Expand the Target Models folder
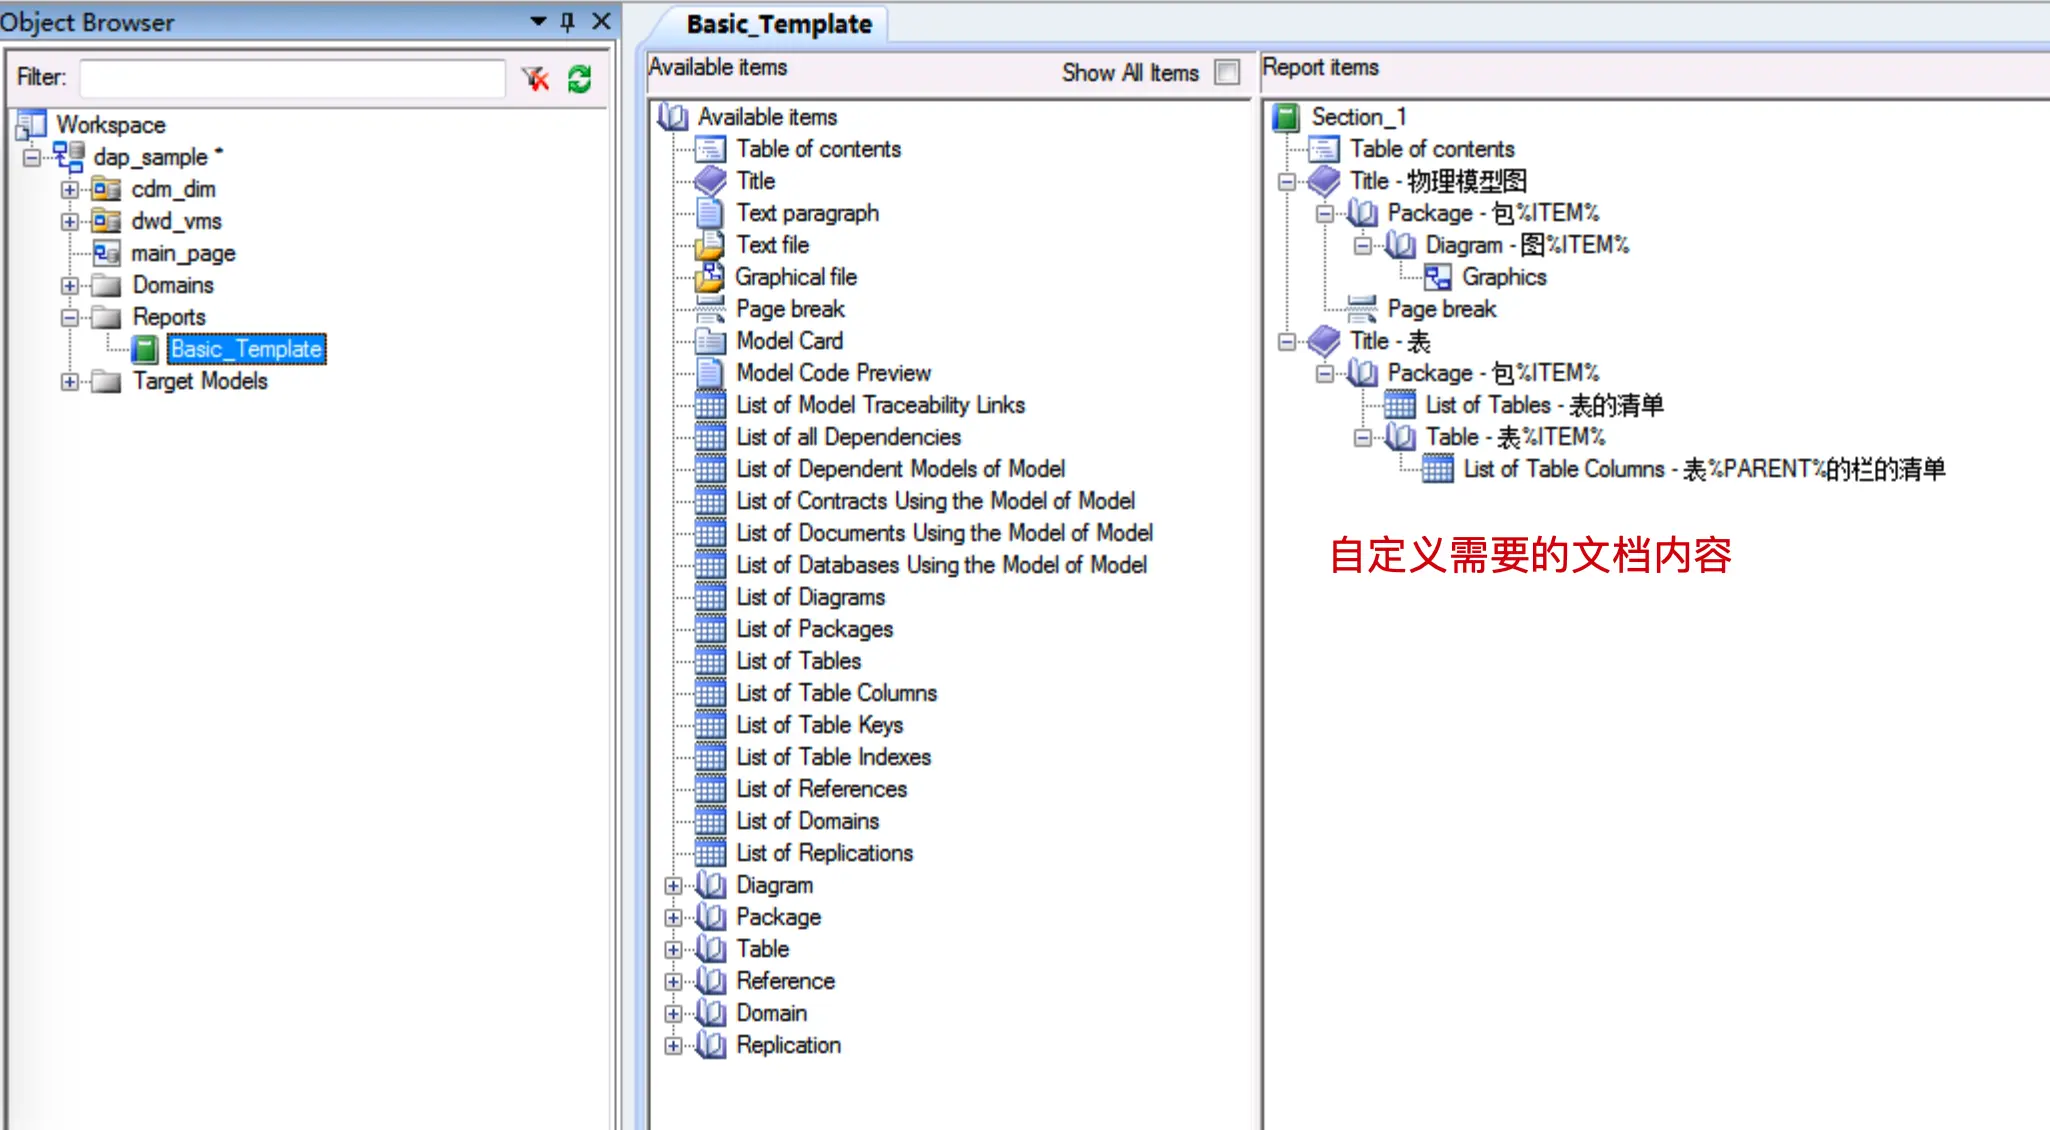The width and height of the screenshot is (2050, 1130). click(69, 381)
